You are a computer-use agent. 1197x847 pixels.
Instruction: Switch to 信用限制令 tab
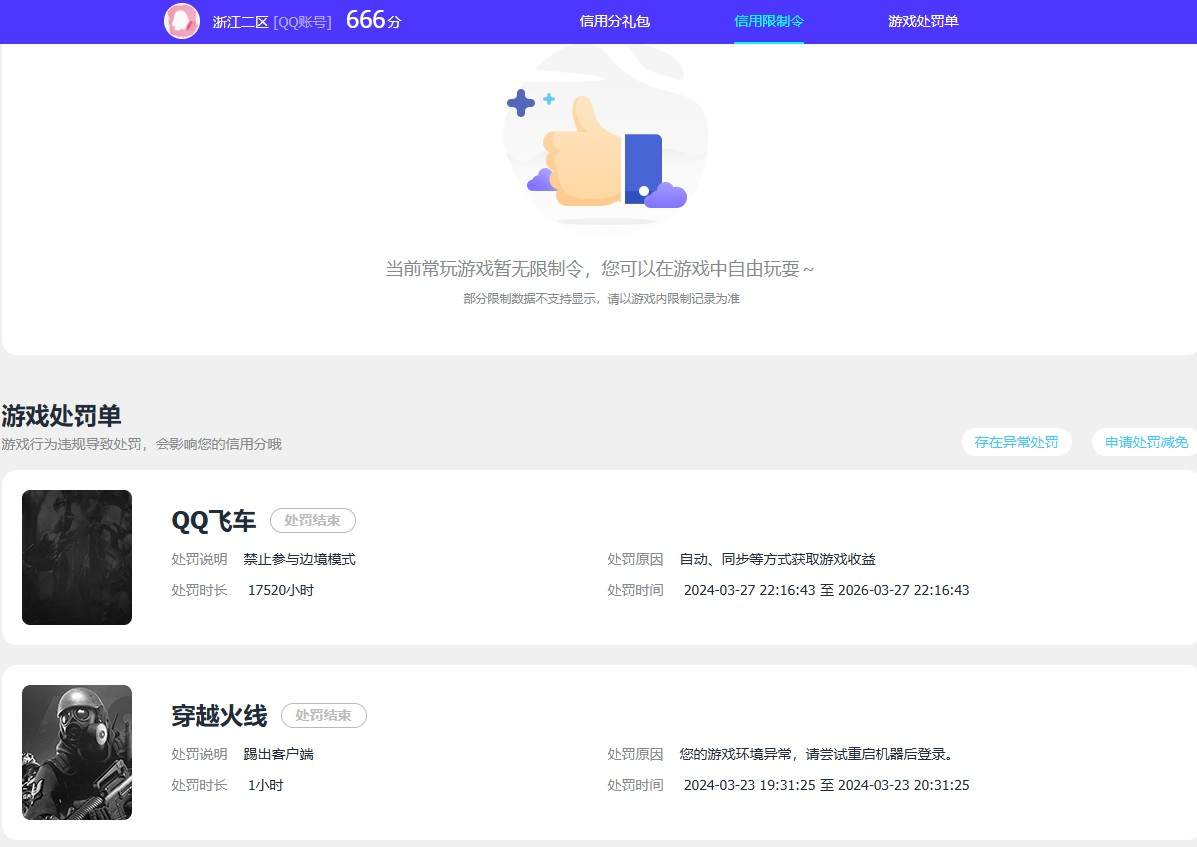tap(769, 21)
